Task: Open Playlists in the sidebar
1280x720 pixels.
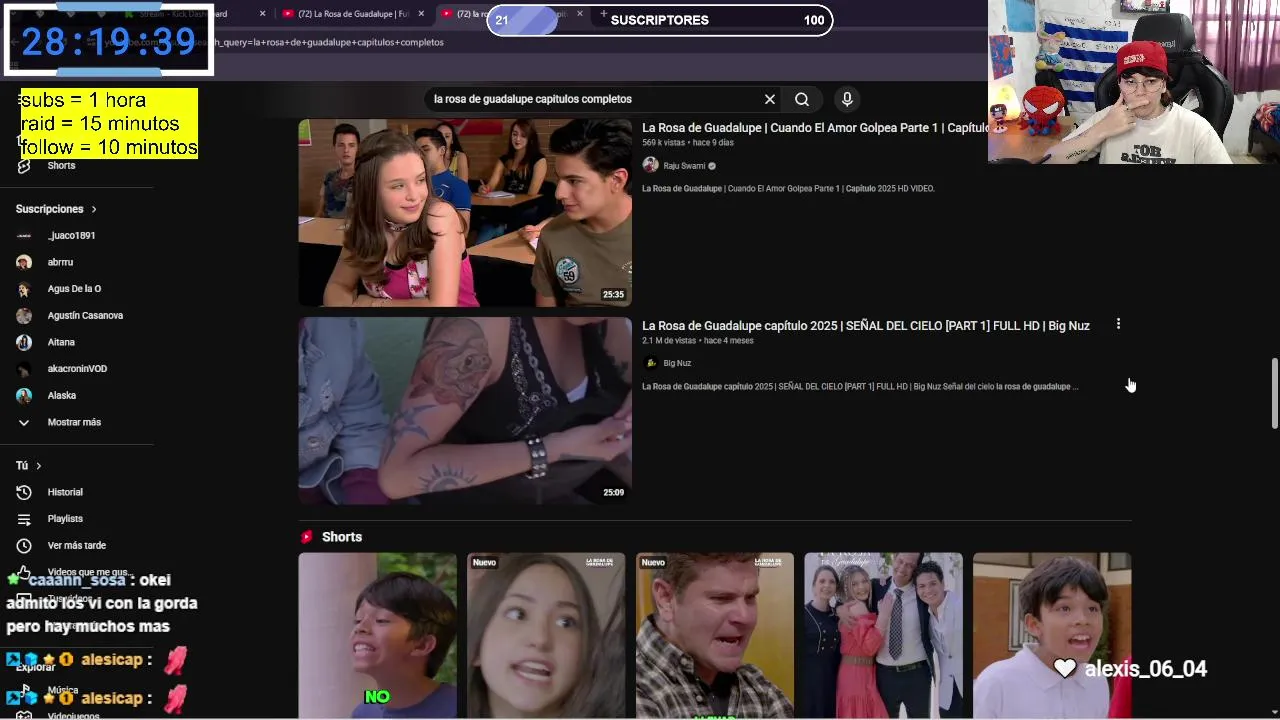Action: (x=65, y=519)
